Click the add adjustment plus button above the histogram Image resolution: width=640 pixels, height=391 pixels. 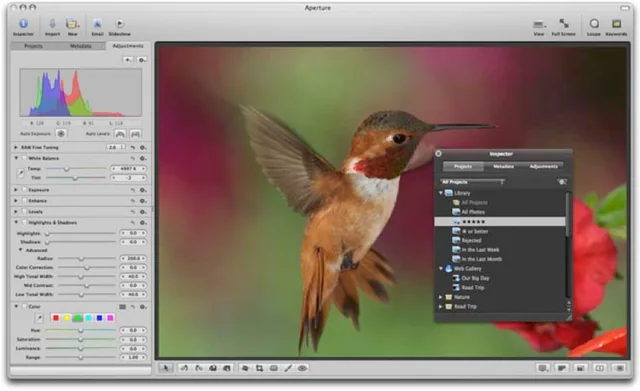point(128,60)
